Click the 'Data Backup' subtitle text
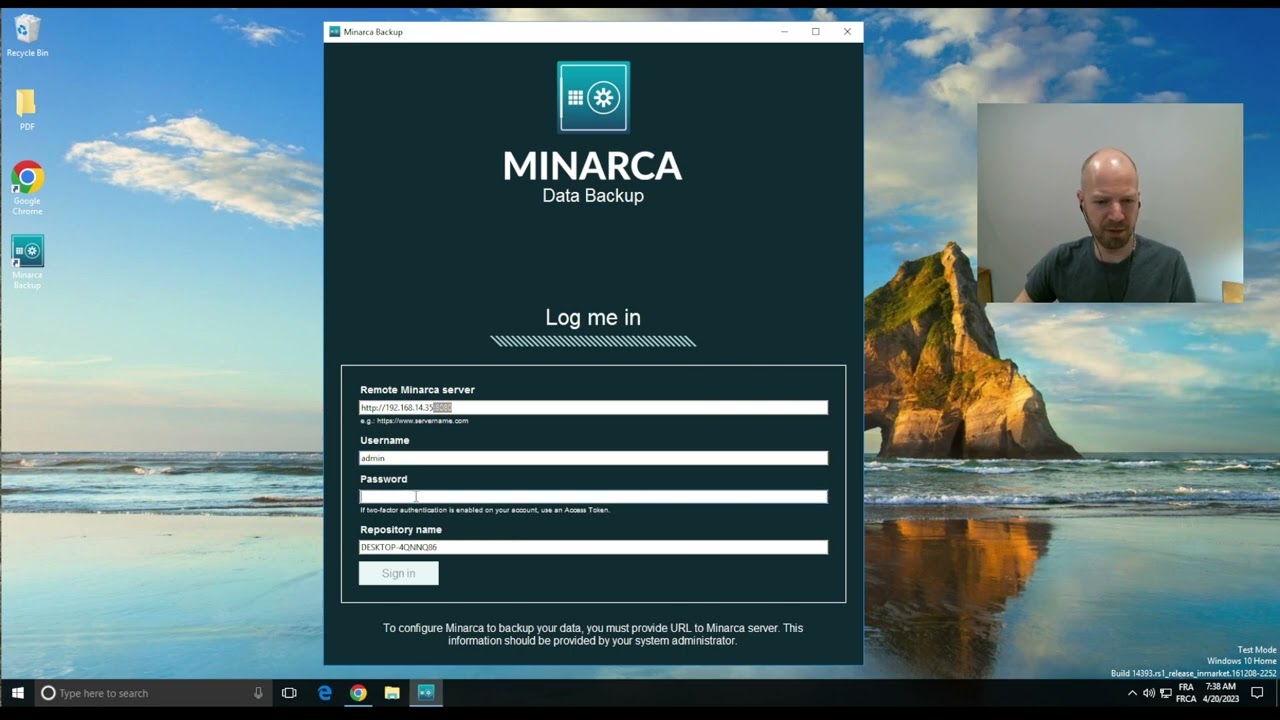The height and width of the screenshot is (720, 1280). tap(593, 196)
